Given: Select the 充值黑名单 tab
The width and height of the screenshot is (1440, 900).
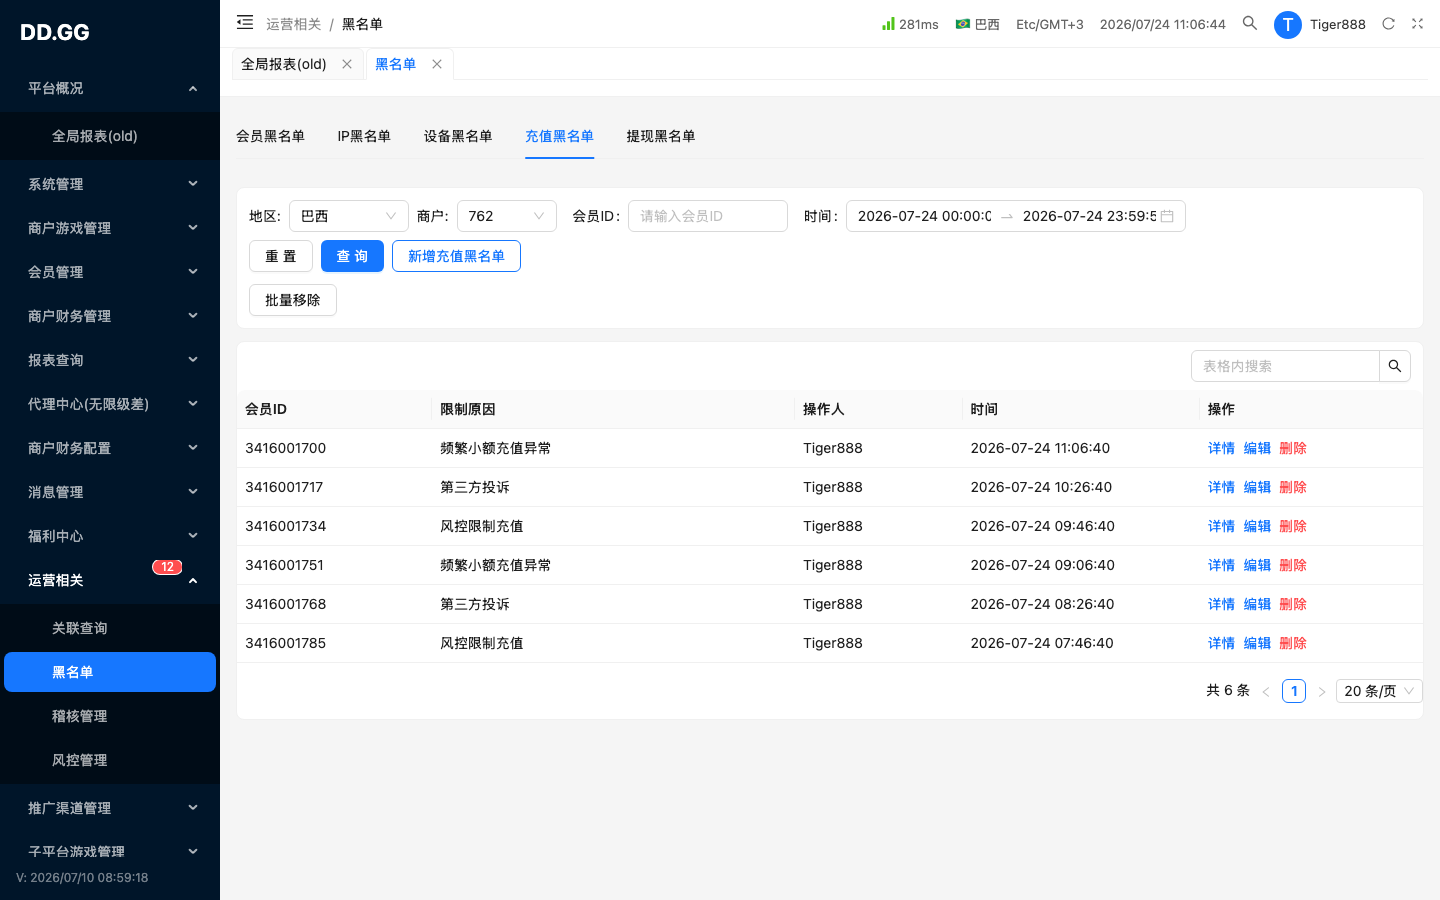Looking at the screenshot, I should pyautogui.click(x=559, y=136).
